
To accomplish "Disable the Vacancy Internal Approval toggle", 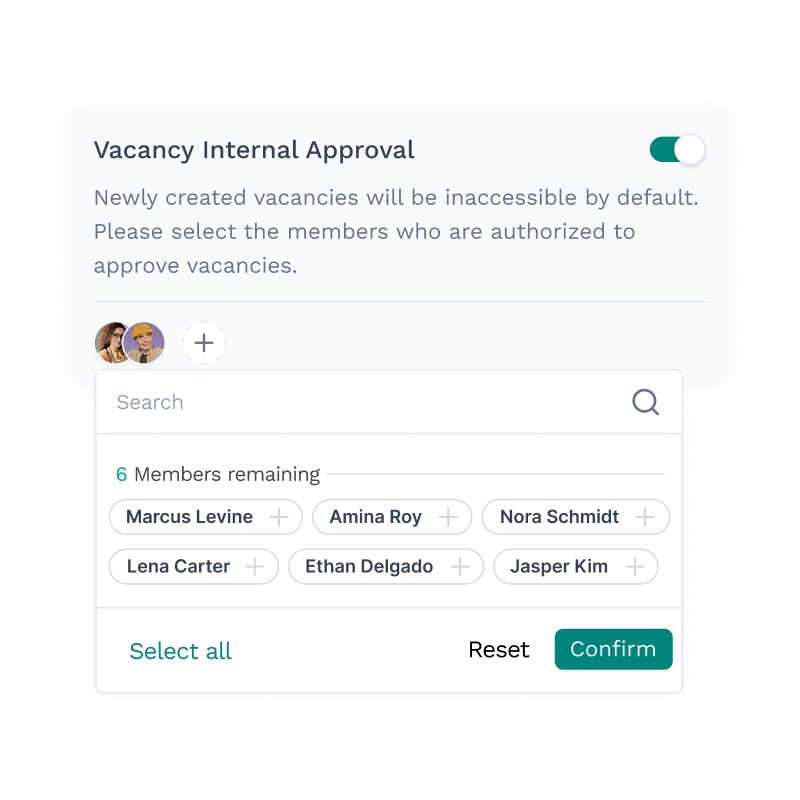I will pos(677,150).
